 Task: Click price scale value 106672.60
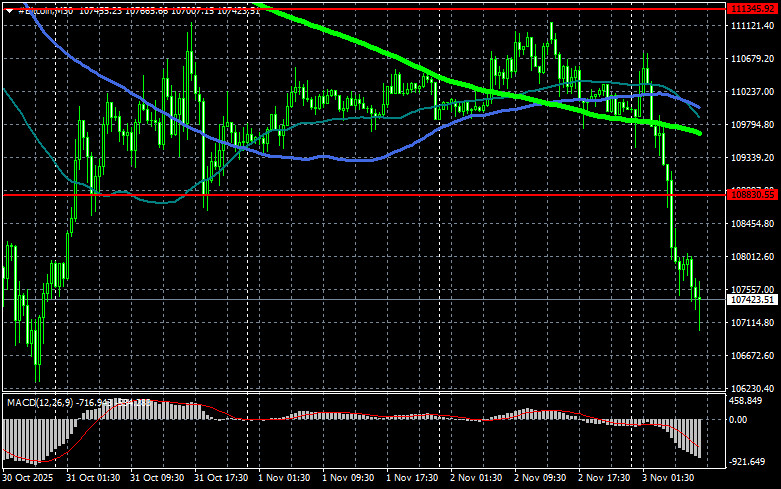752,356
